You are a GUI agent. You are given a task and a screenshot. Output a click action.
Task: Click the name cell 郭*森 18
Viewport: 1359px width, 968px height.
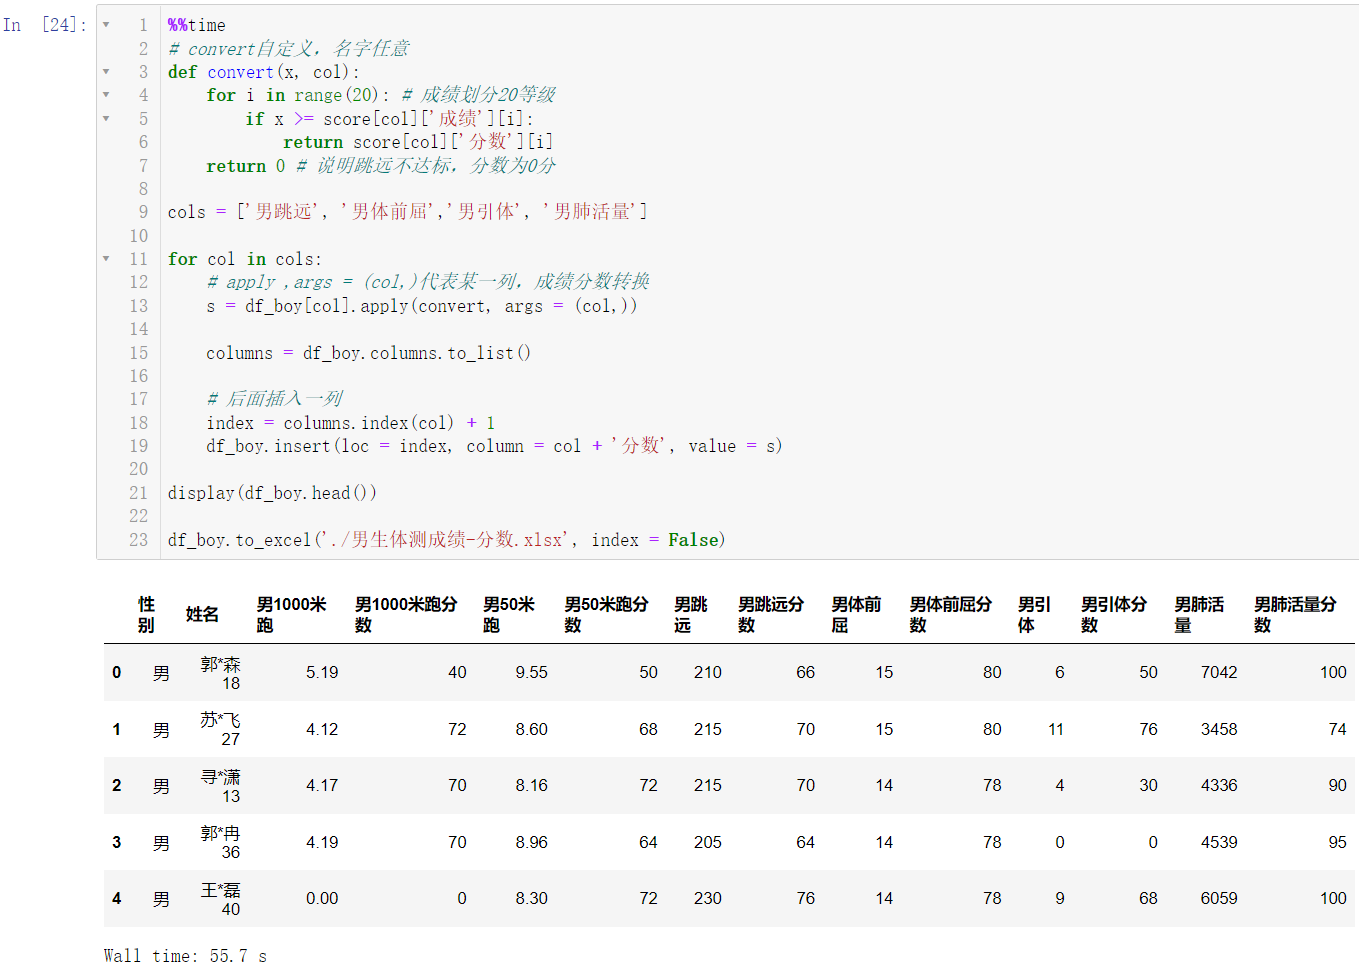tap(221, 673)
